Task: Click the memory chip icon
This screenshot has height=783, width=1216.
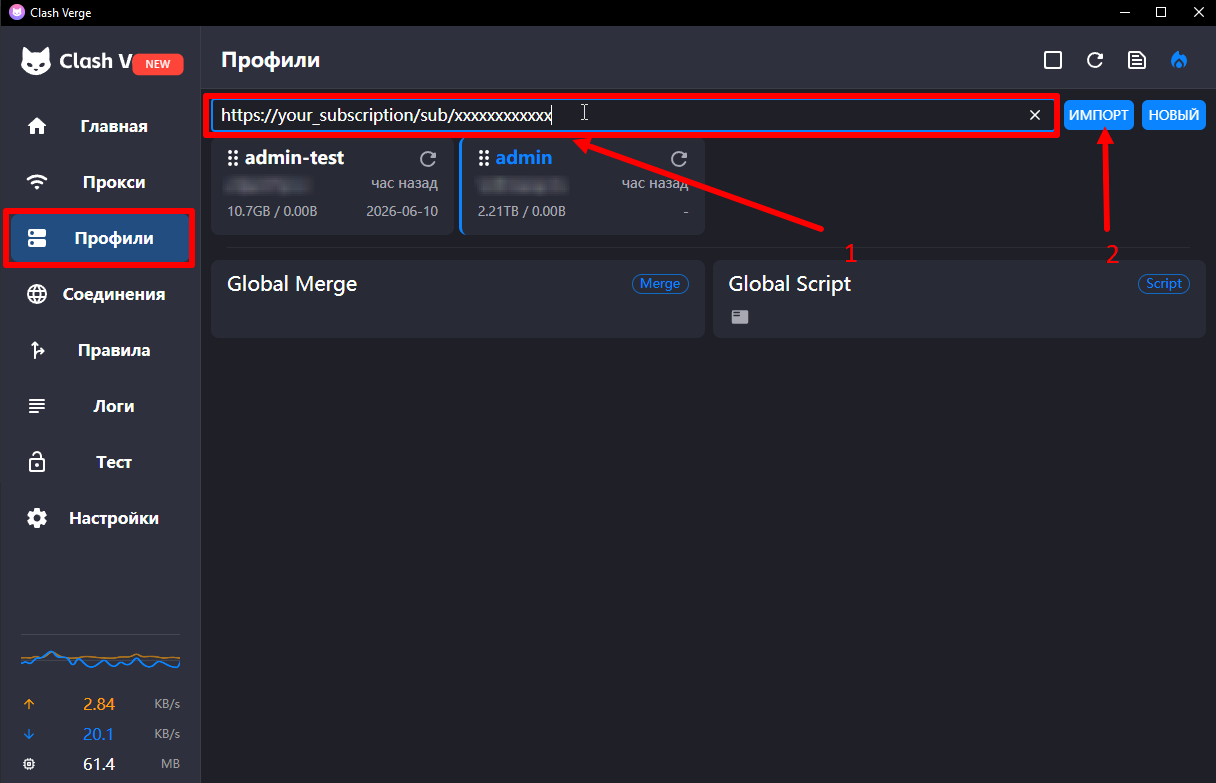Action: point(29,764)
